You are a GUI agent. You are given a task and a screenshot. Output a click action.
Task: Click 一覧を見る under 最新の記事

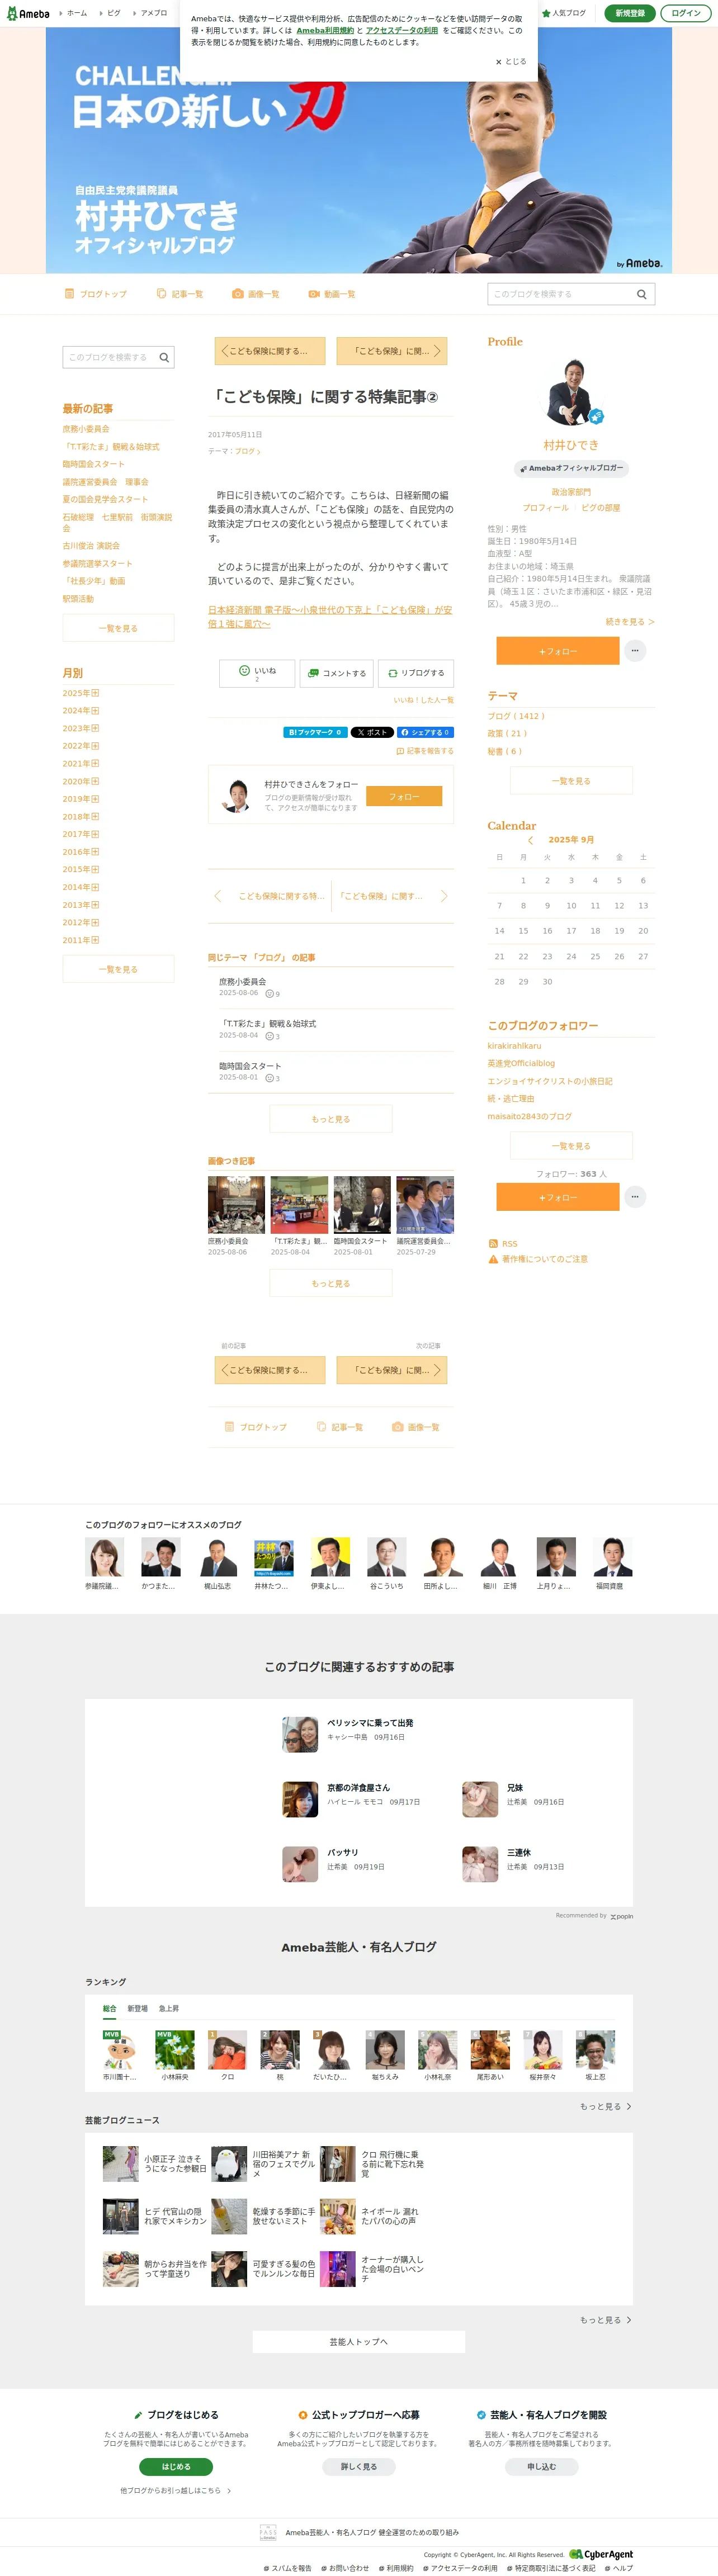click(x=118, y=628)
